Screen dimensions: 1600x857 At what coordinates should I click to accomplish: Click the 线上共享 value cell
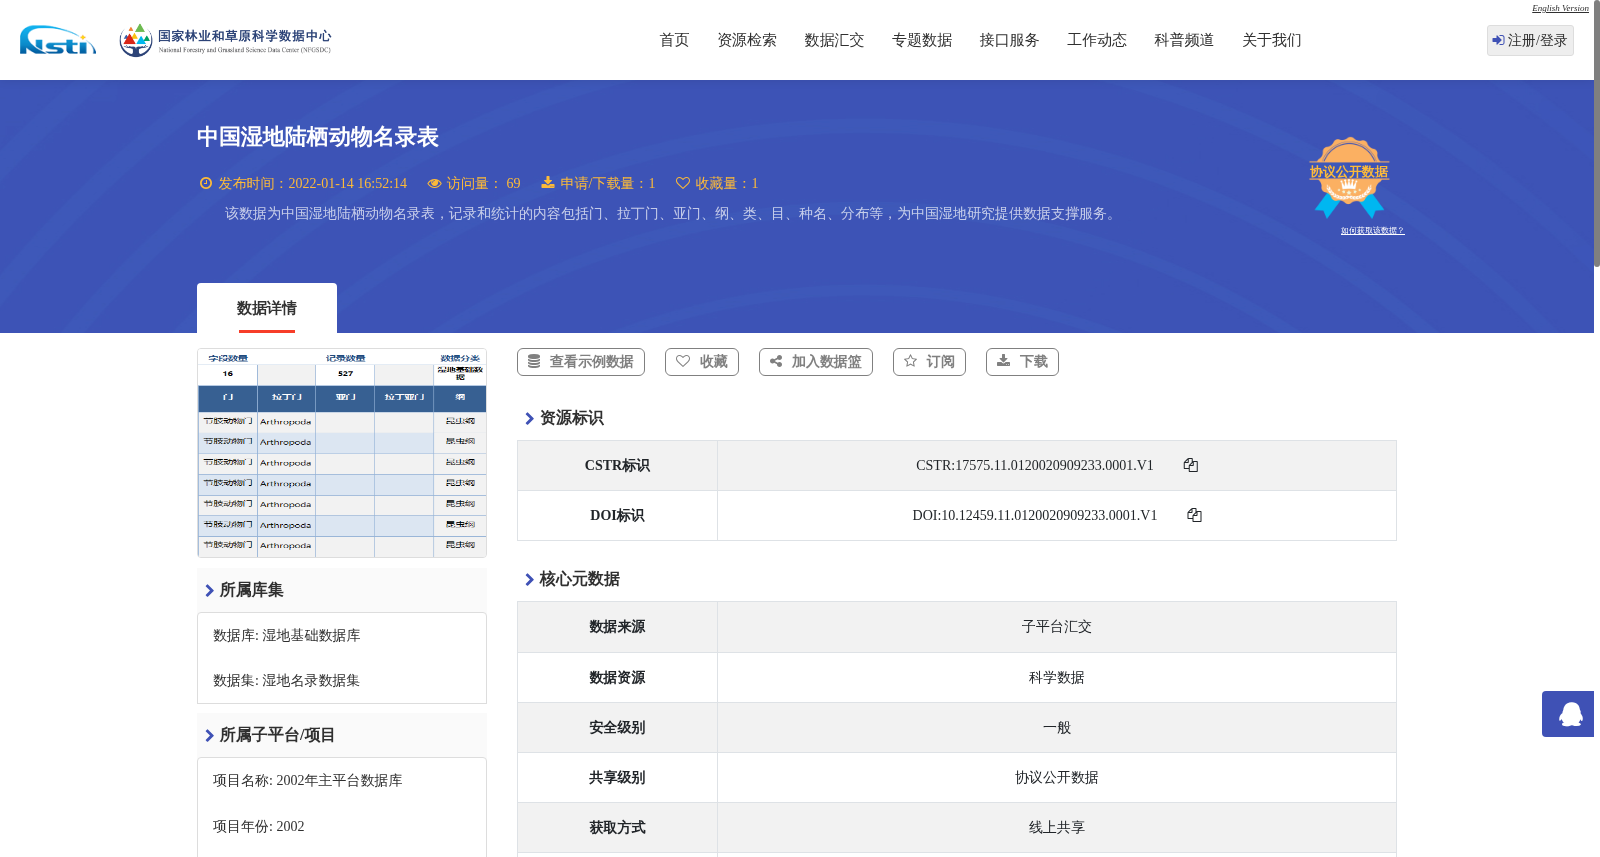[x=1057, y=827]
